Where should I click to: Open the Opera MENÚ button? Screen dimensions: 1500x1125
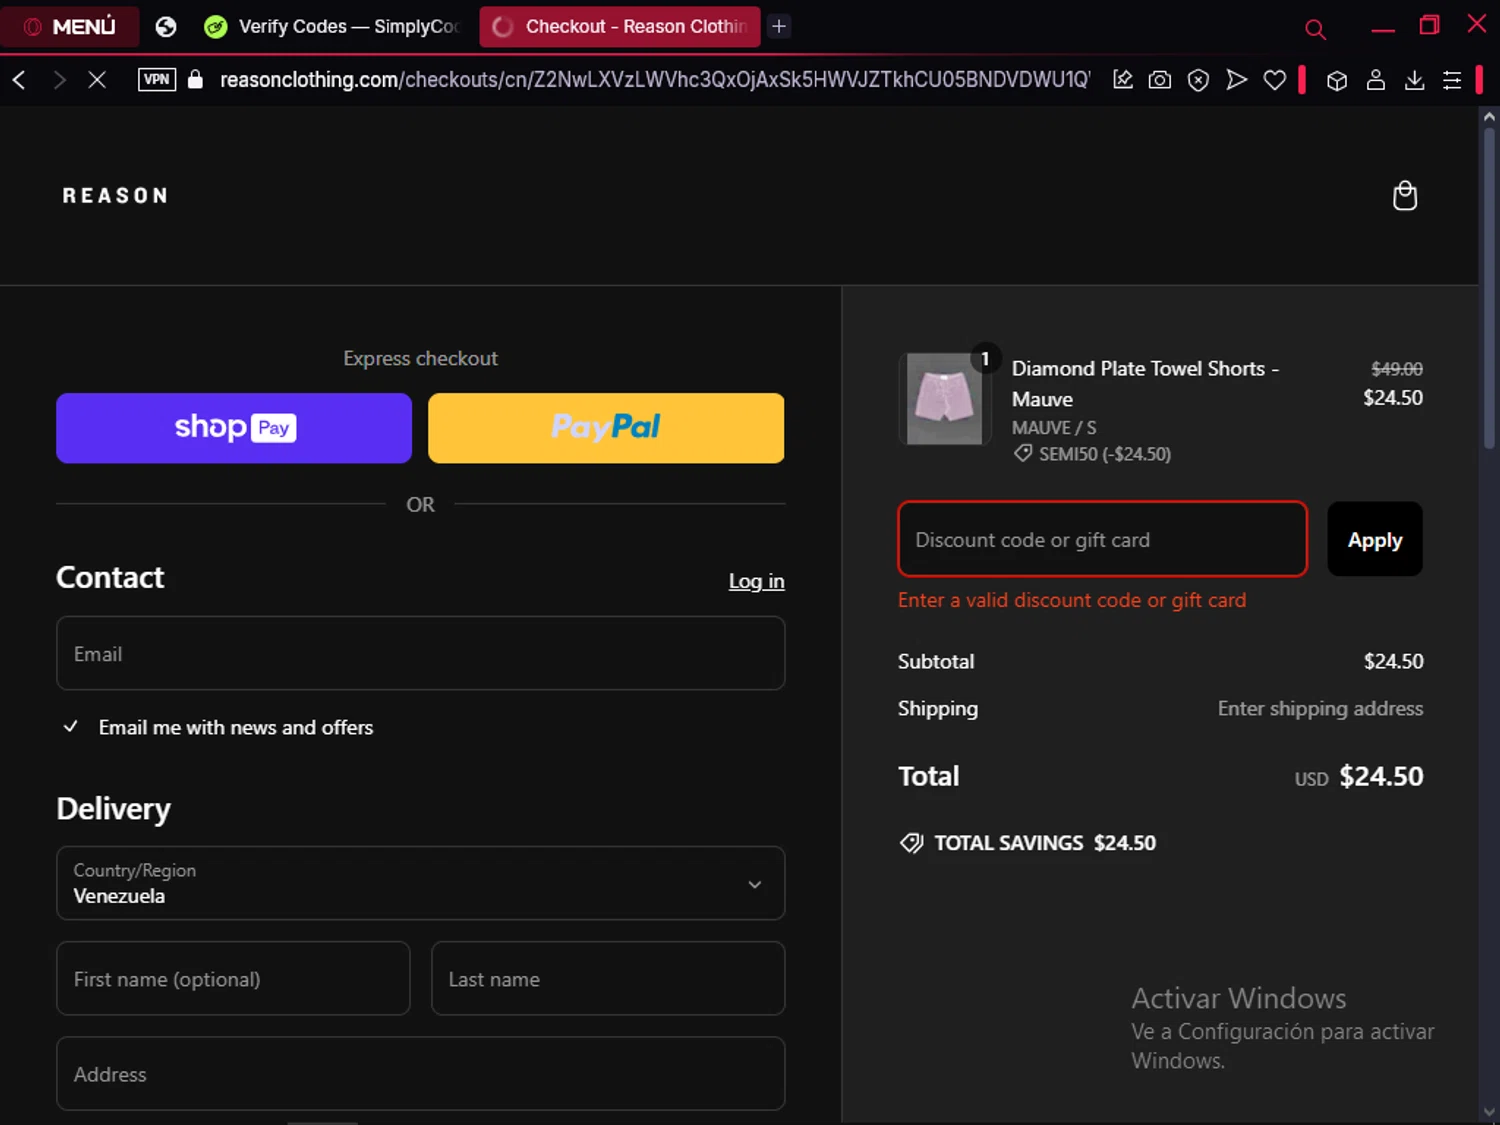tap(69, 26)
